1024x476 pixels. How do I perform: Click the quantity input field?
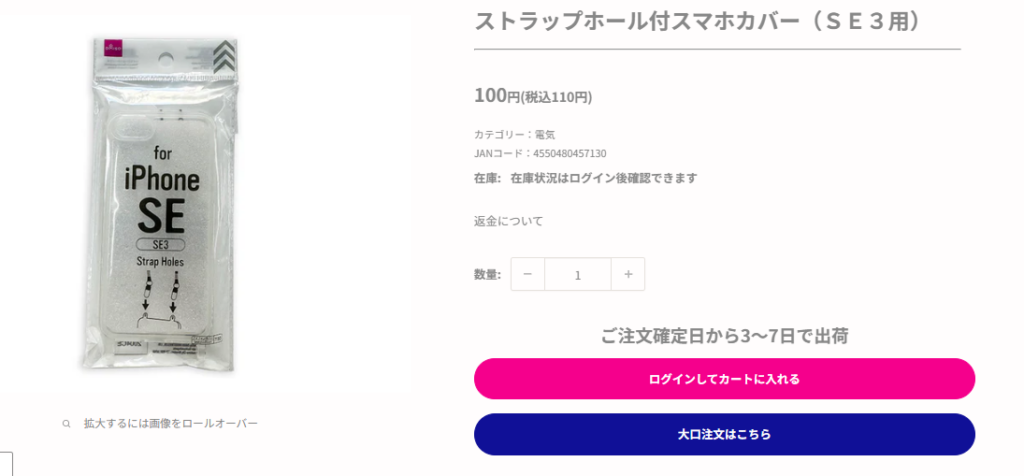click(x=578, y=274)
